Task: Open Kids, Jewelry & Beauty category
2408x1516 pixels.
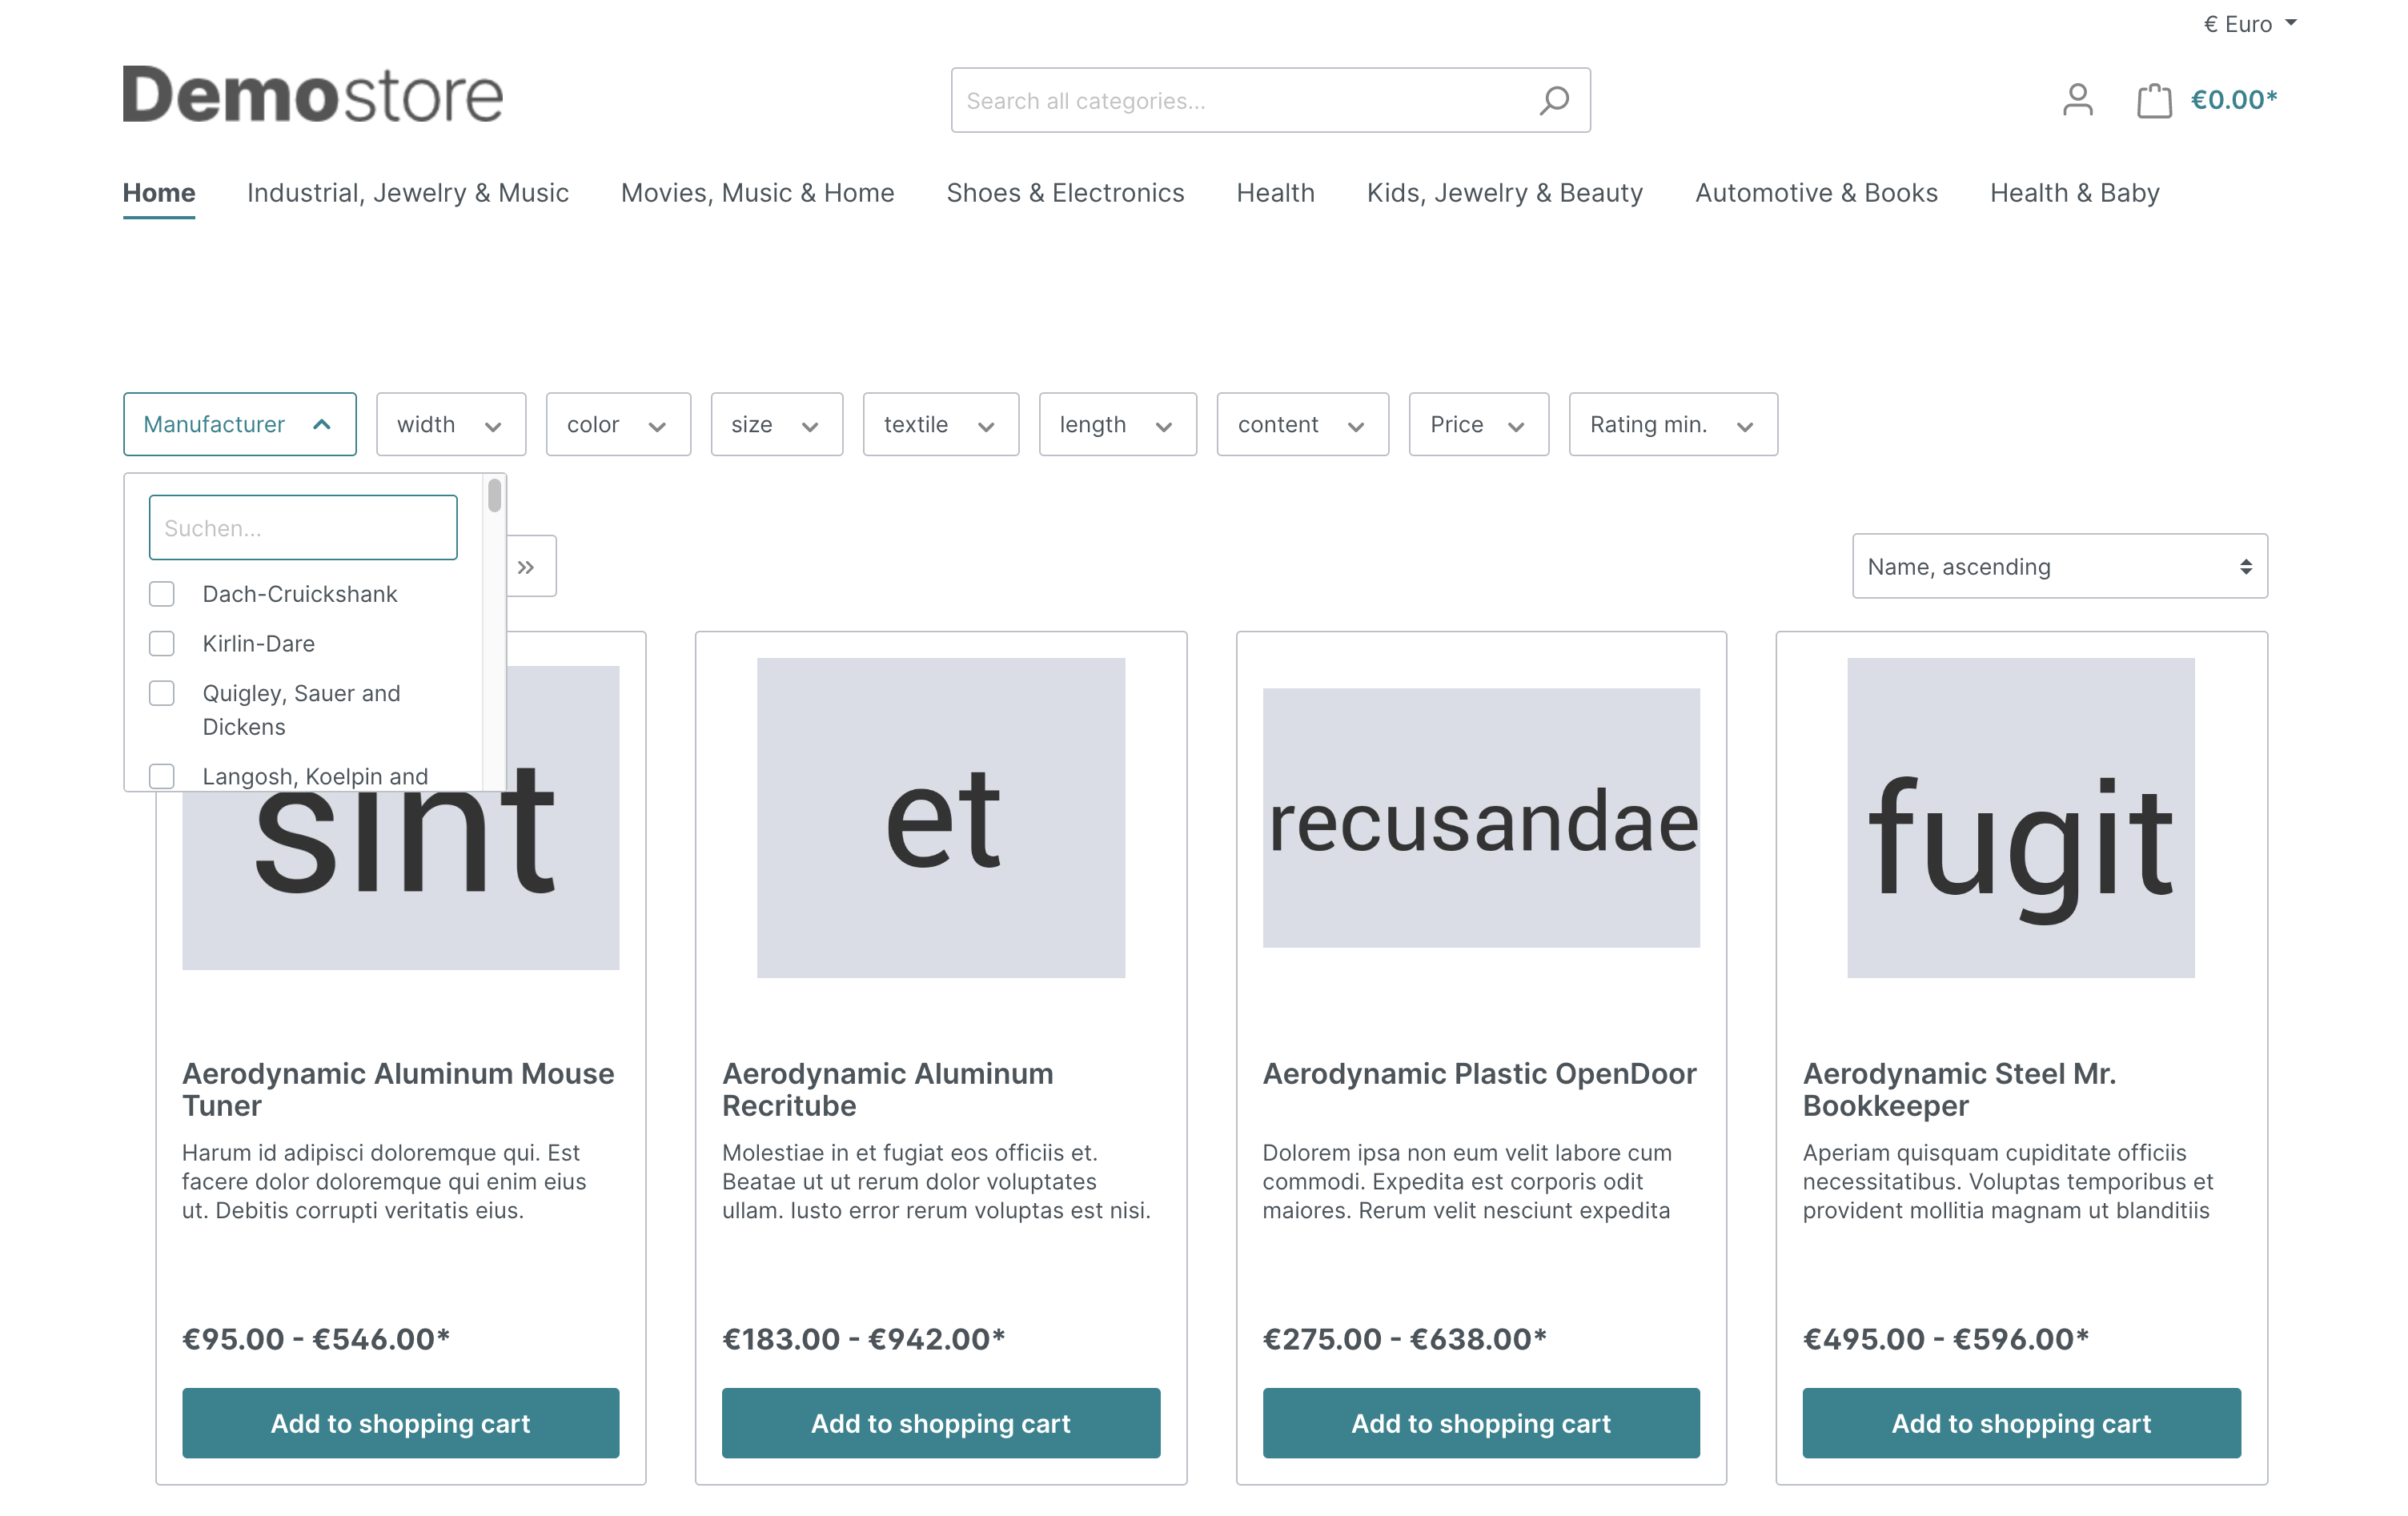Action: point(1505,192)
